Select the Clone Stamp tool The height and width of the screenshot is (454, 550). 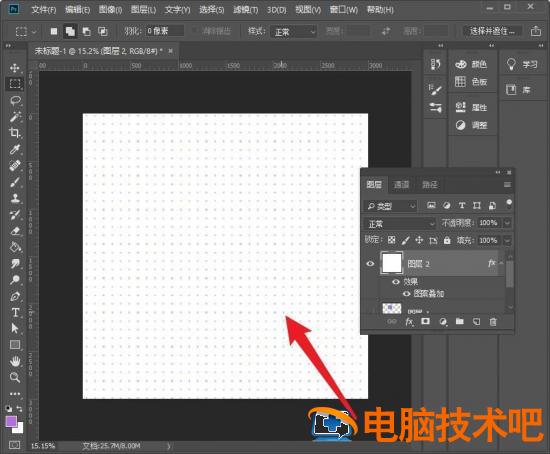[x=15, y=198]
